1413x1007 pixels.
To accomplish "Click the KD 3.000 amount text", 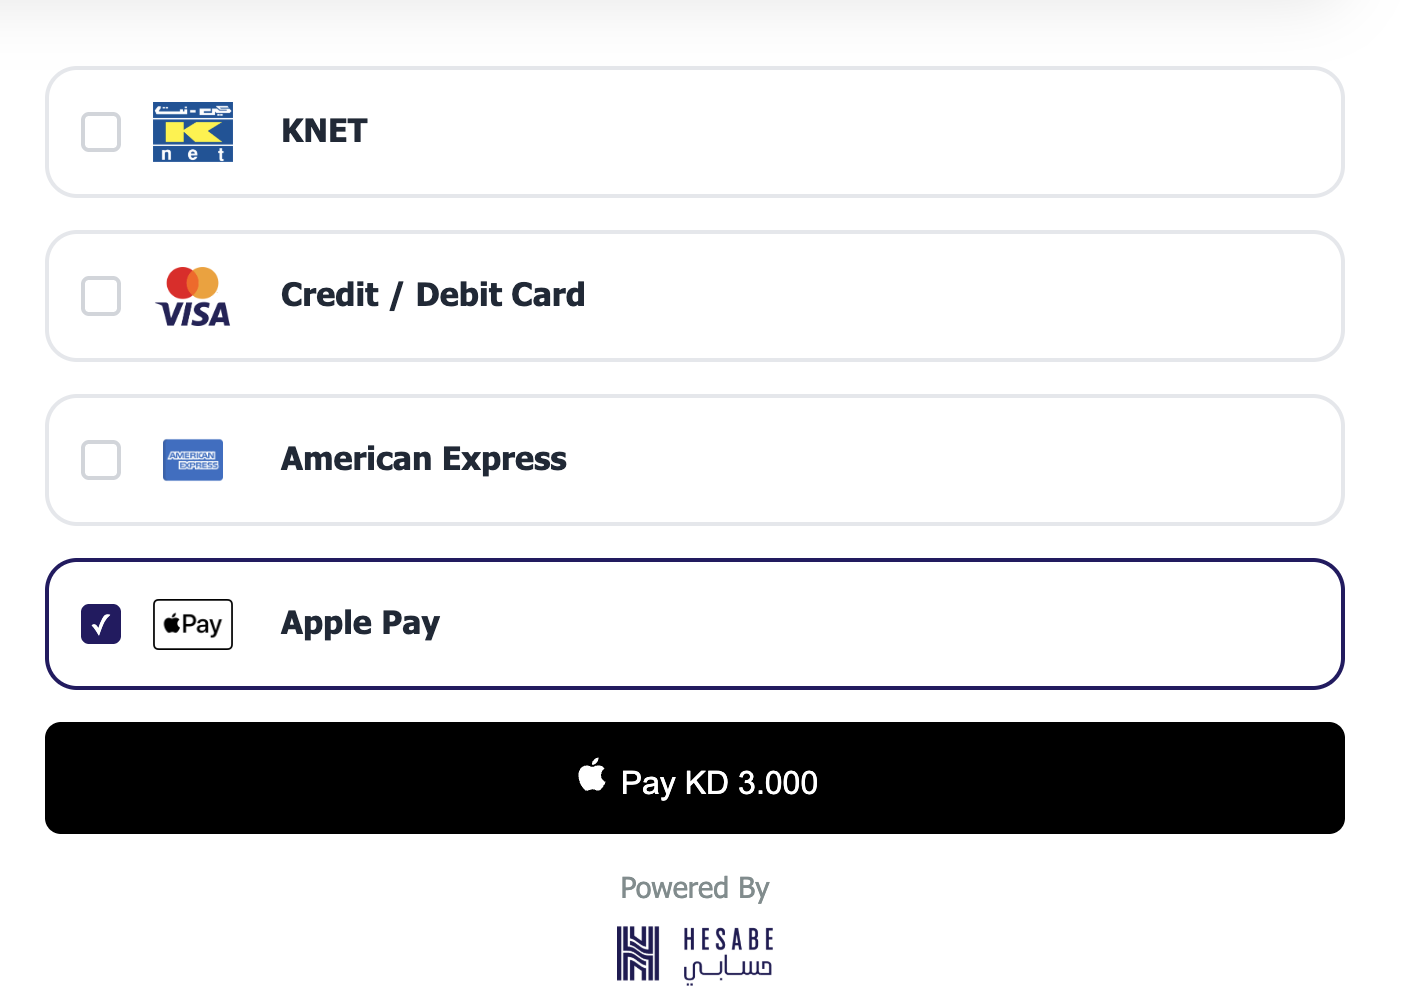I will (751, 782).
